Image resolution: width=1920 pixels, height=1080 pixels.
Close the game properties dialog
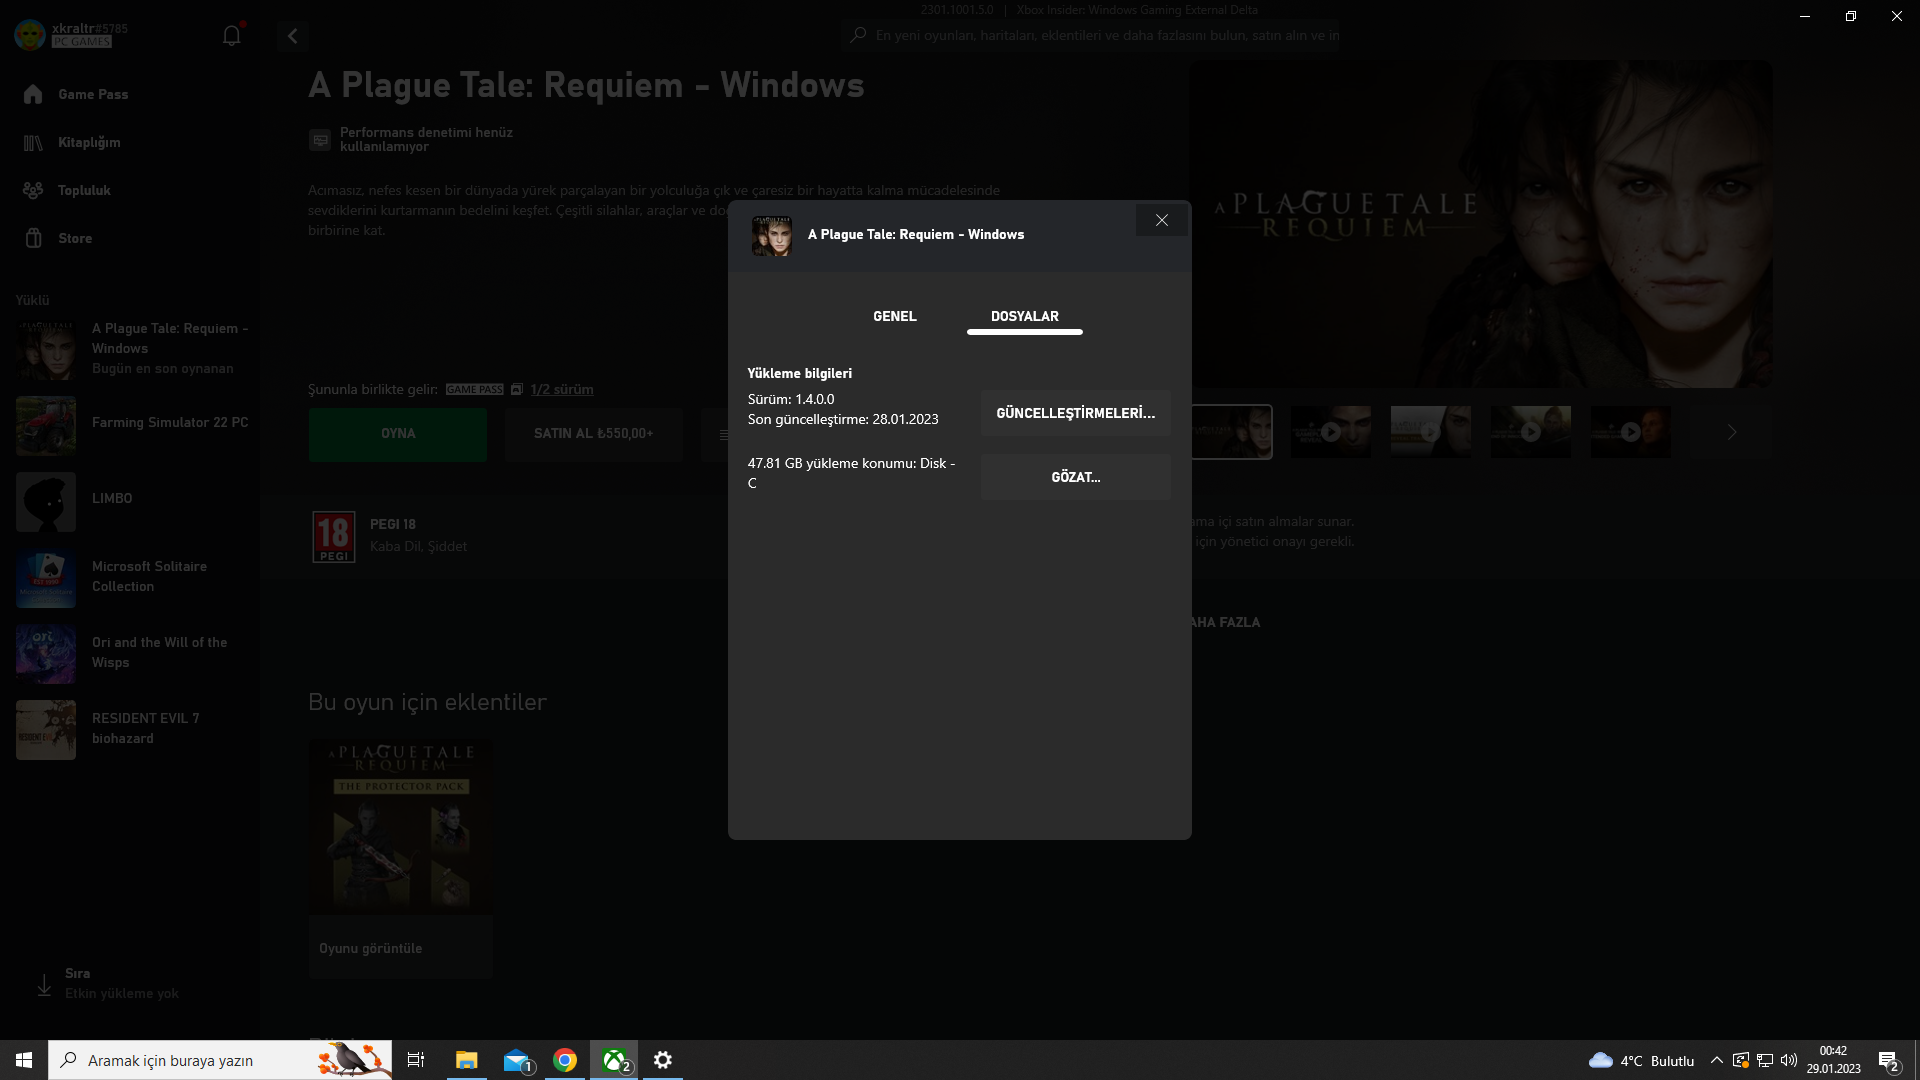1161,220
